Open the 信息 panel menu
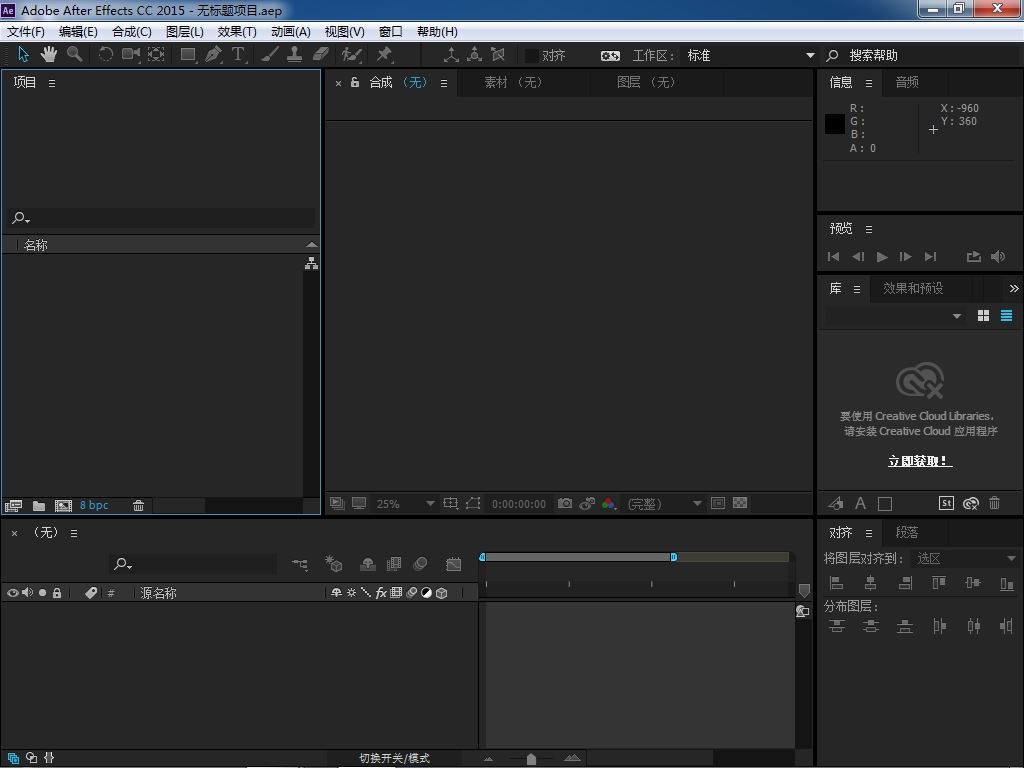The height and width of the screenshot is (768, 1024). coord(869,83)
